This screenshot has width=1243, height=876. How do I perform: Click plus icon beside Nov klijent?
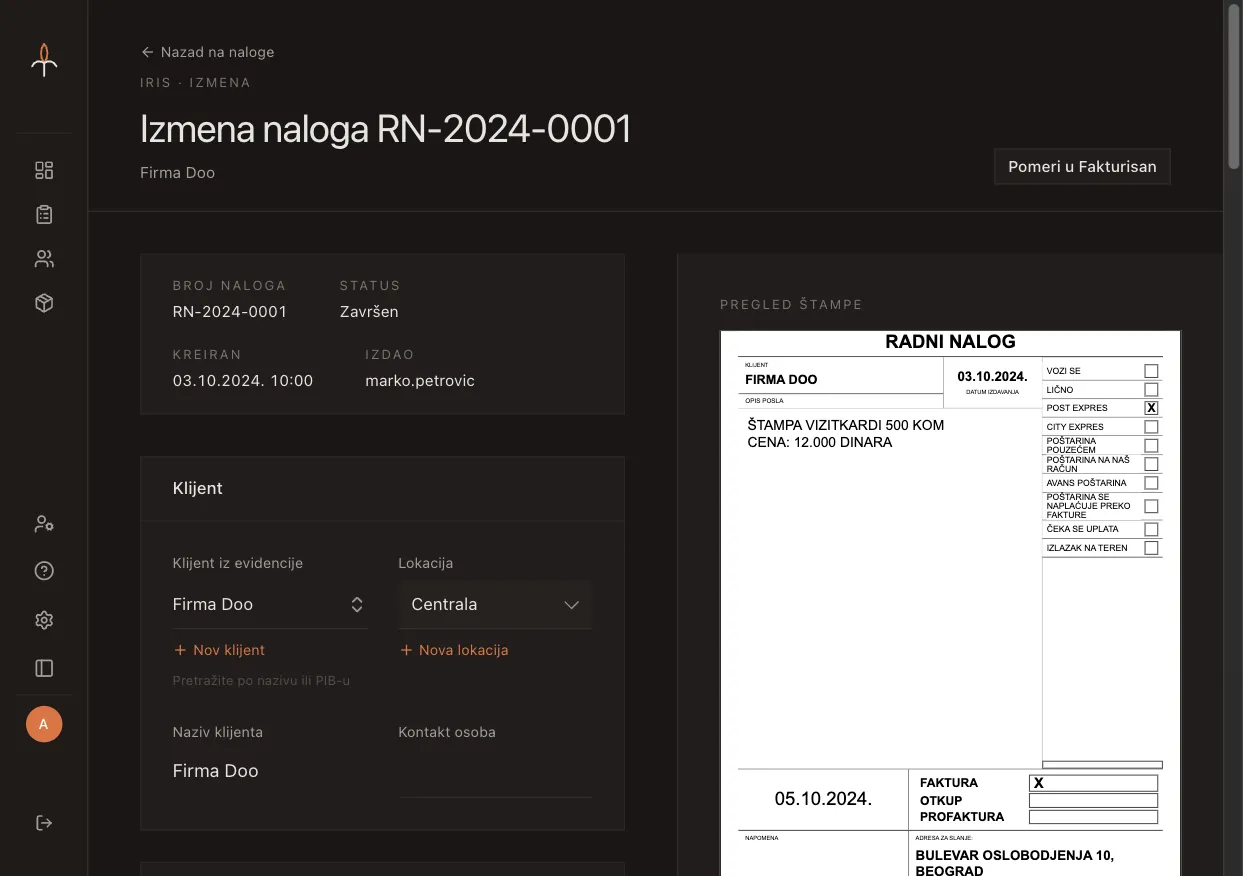pyautogui.click(x=180, y=650)
